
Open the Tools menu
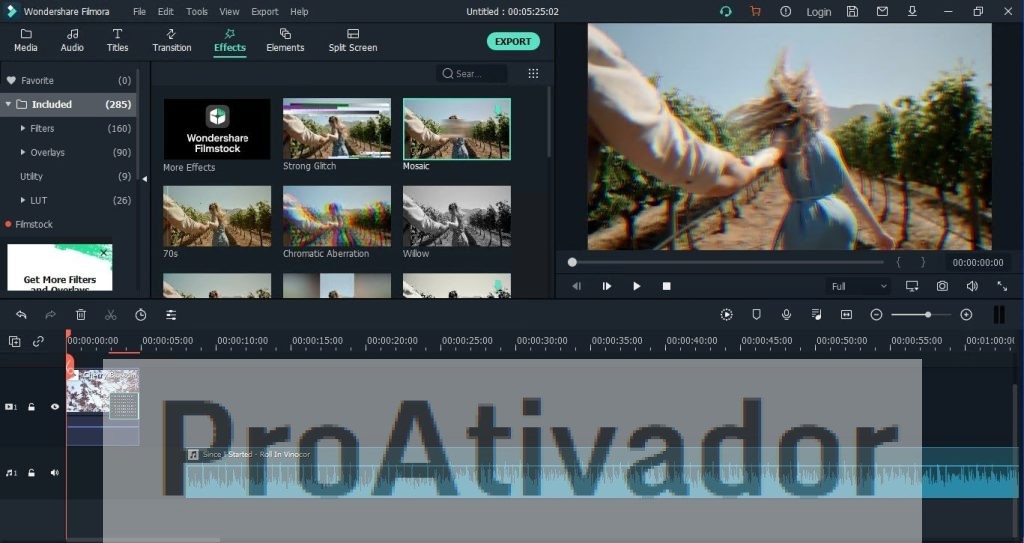(x=197, y=12)
